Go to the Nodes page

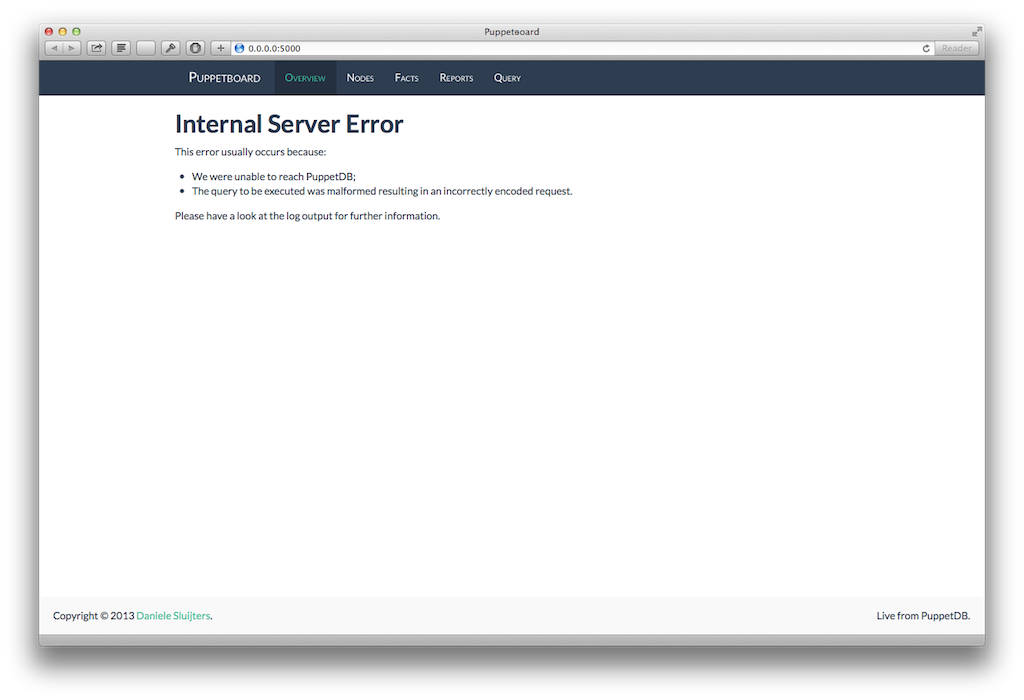pos(360,78)
